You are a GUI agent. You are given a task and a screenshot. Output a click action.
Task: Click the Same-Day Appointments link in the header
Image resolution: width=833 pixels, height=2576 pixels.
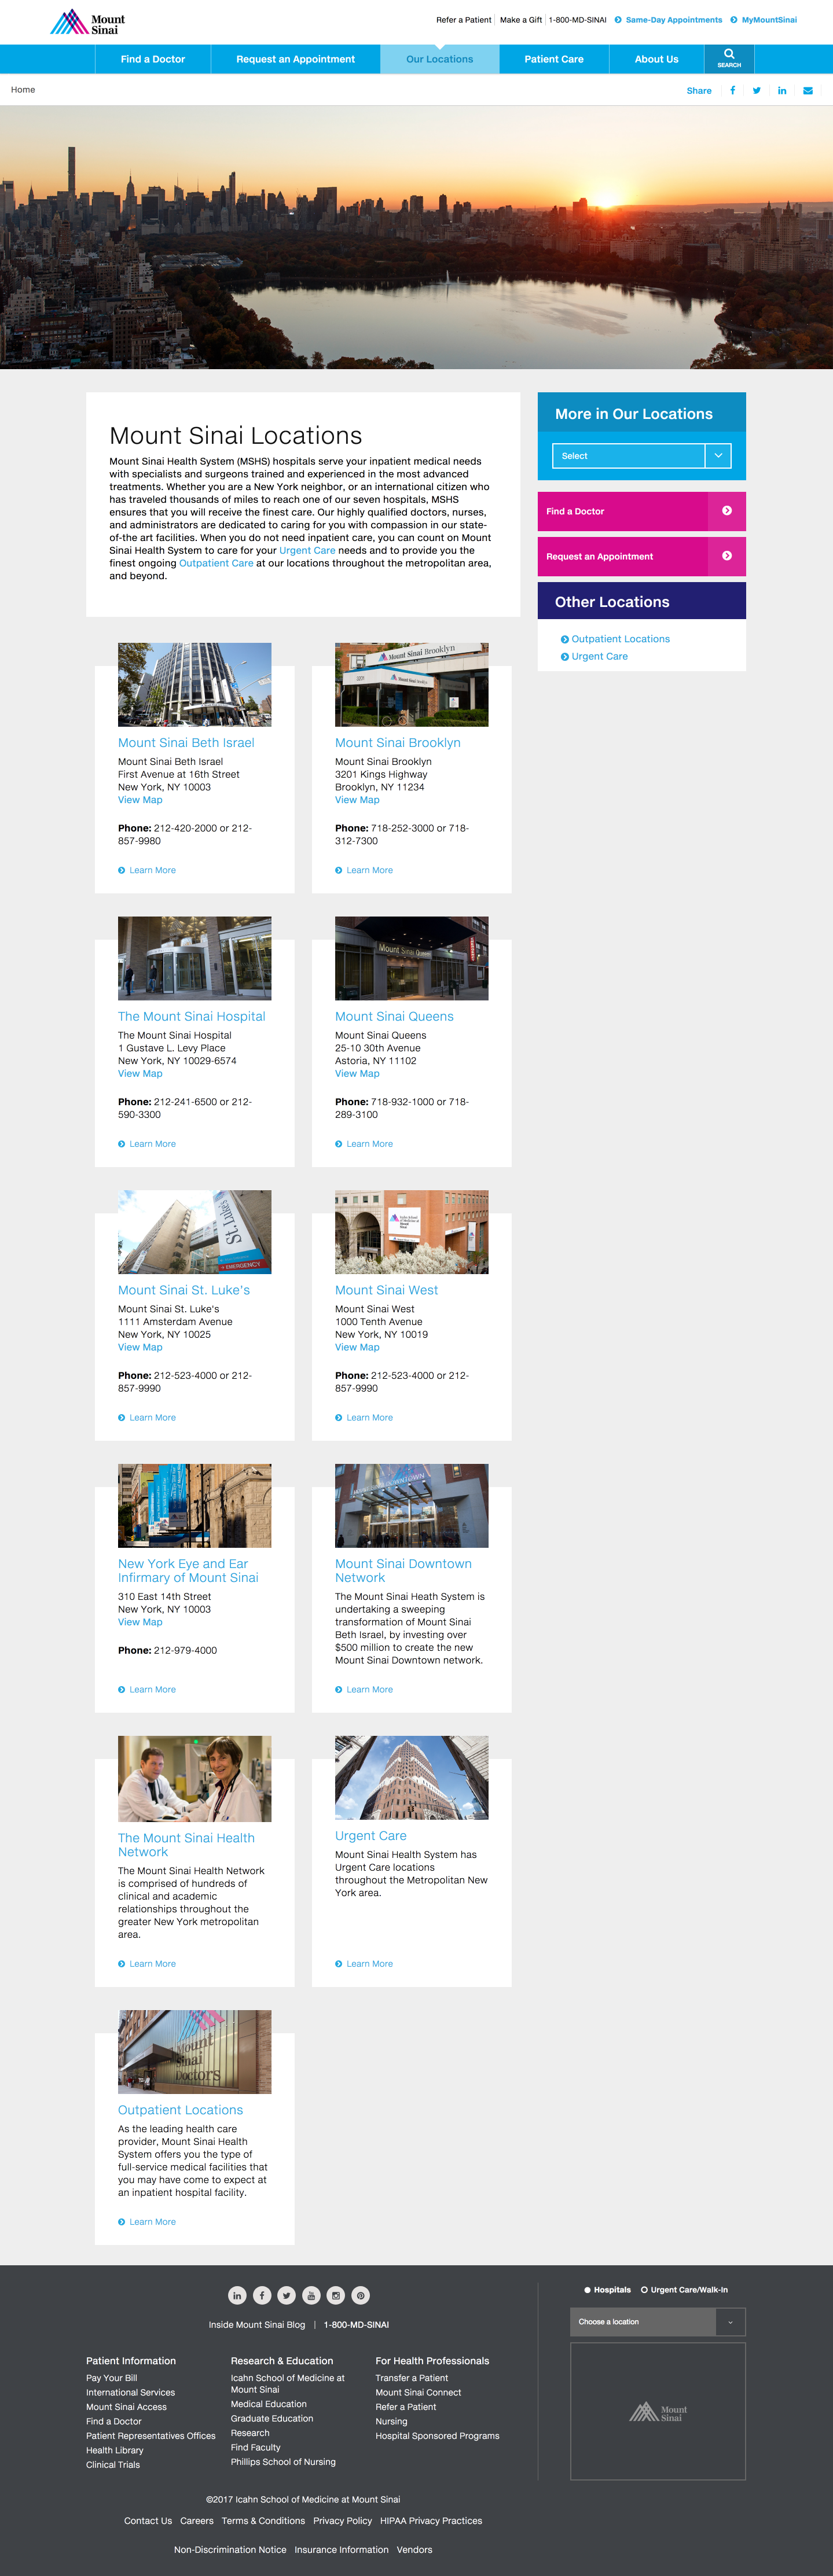coord(673,20)
